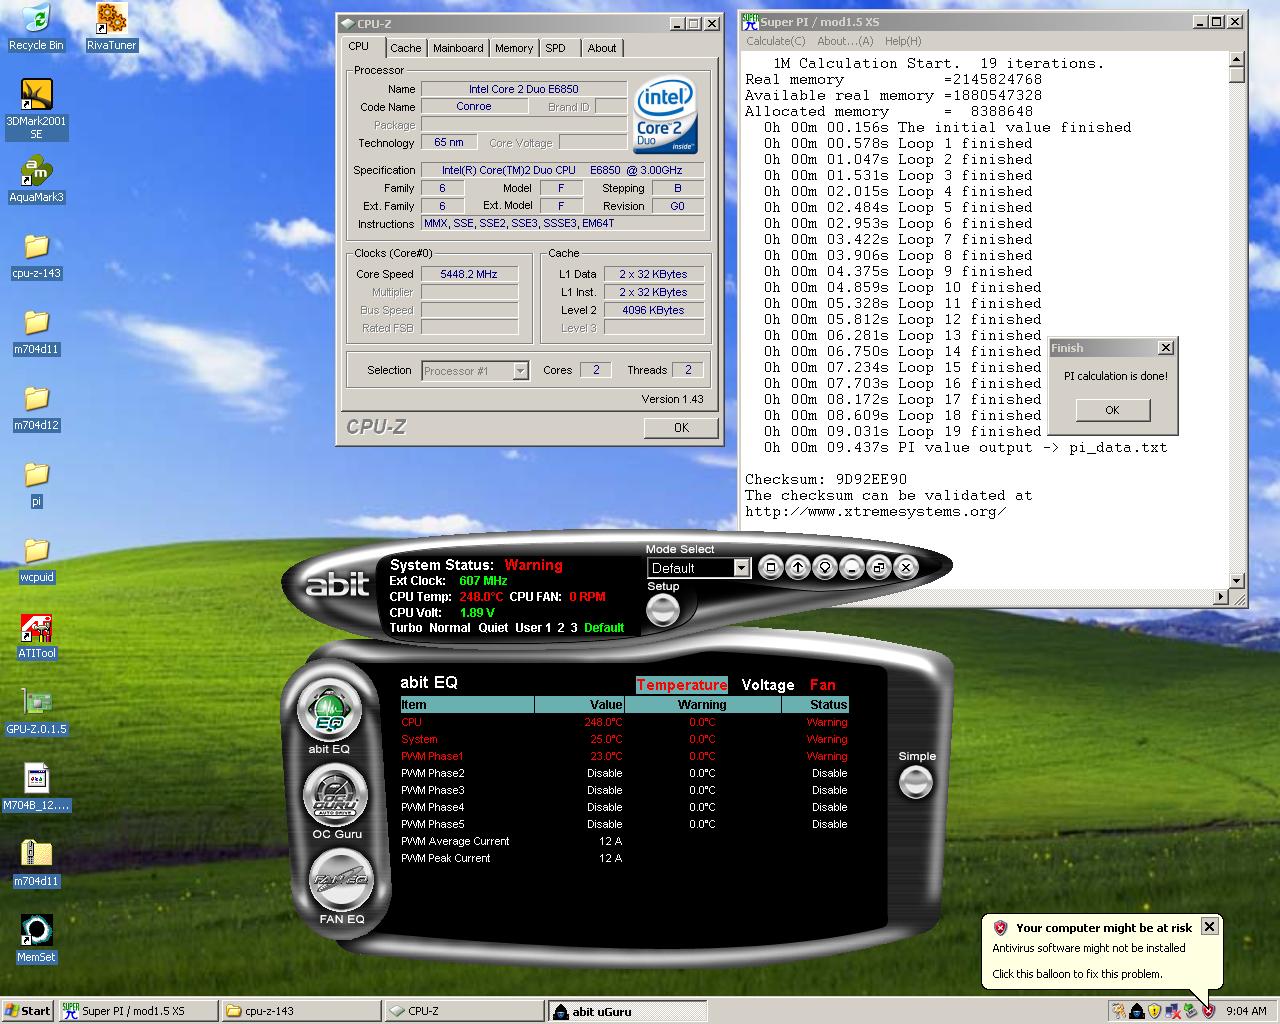Screen dimensions: 1280x1024
Task: Switch to the About tab in CPU-Z
Action: [x=602, y=48]
